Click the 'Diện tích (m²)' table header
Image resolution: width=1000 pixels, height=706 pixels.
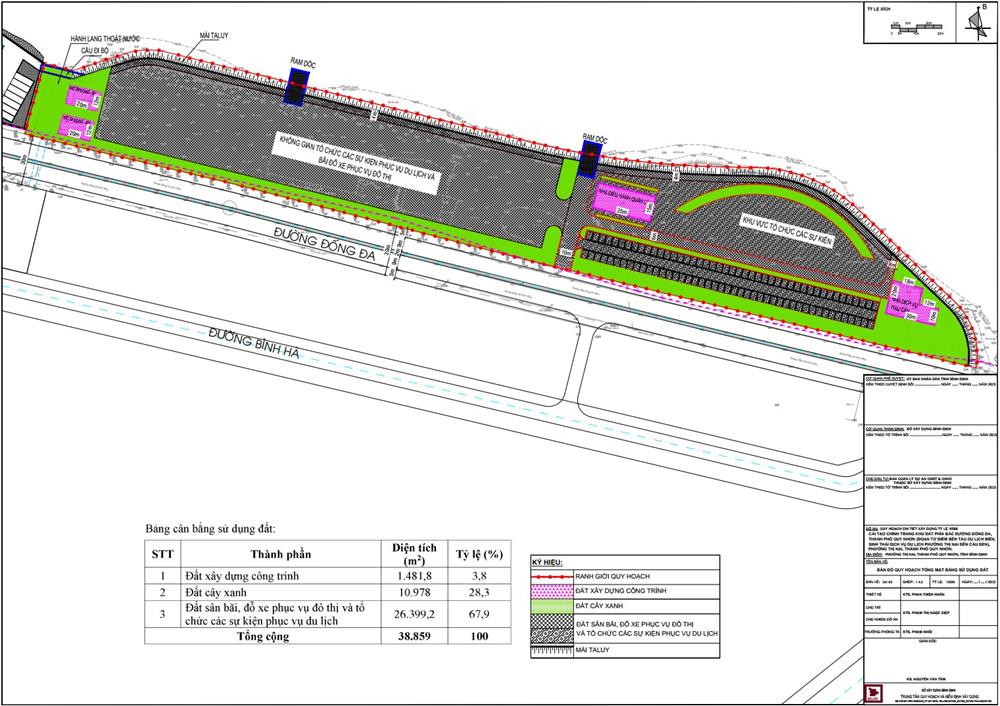(x=415, y=554)
